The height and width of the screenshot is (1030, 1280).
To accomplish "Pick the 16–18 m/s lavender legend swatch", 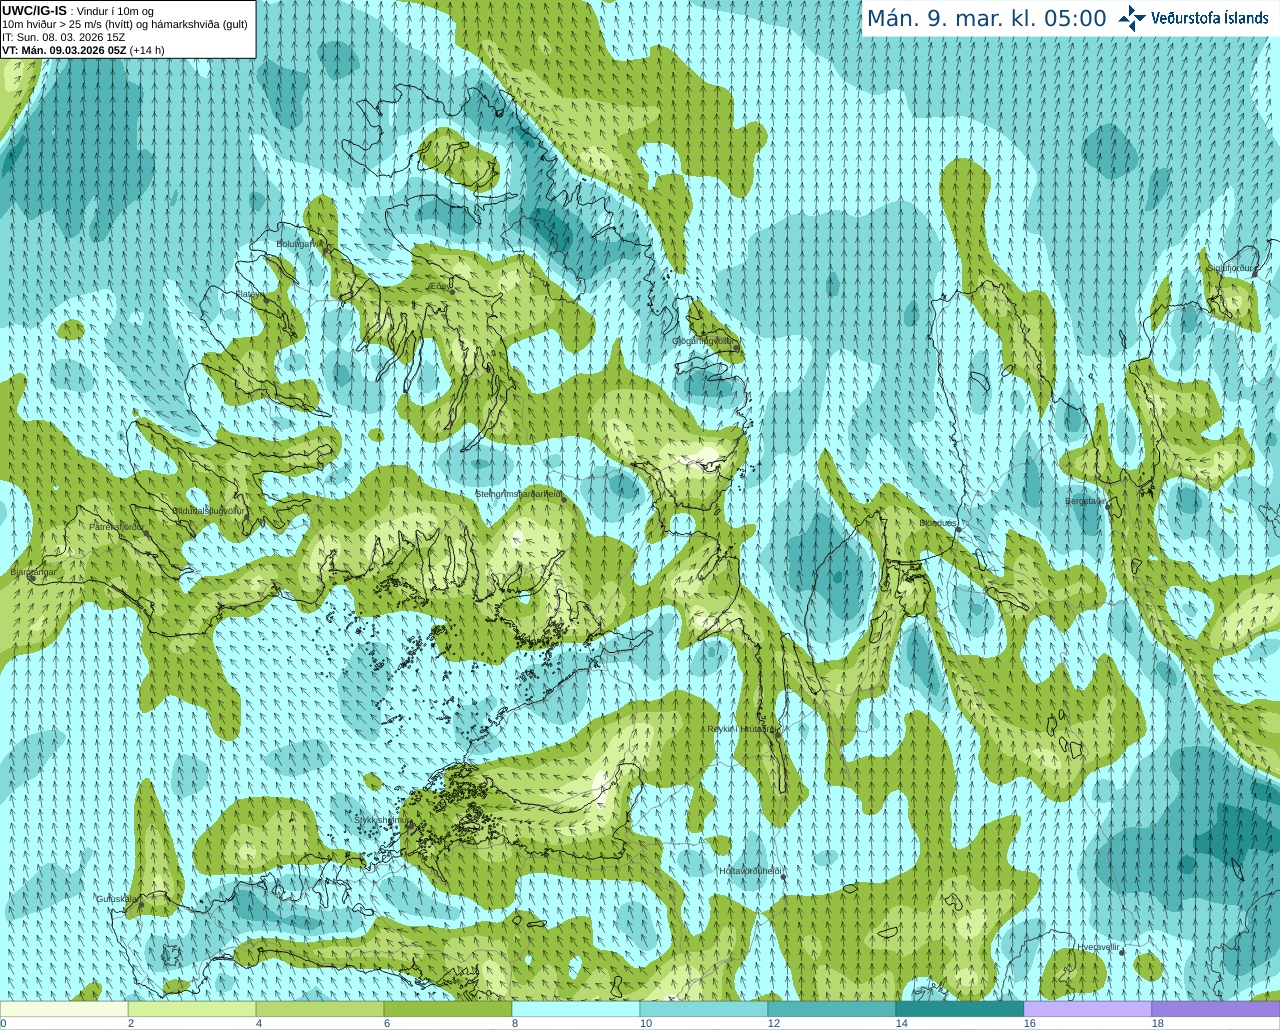I will (1088, 1009).
